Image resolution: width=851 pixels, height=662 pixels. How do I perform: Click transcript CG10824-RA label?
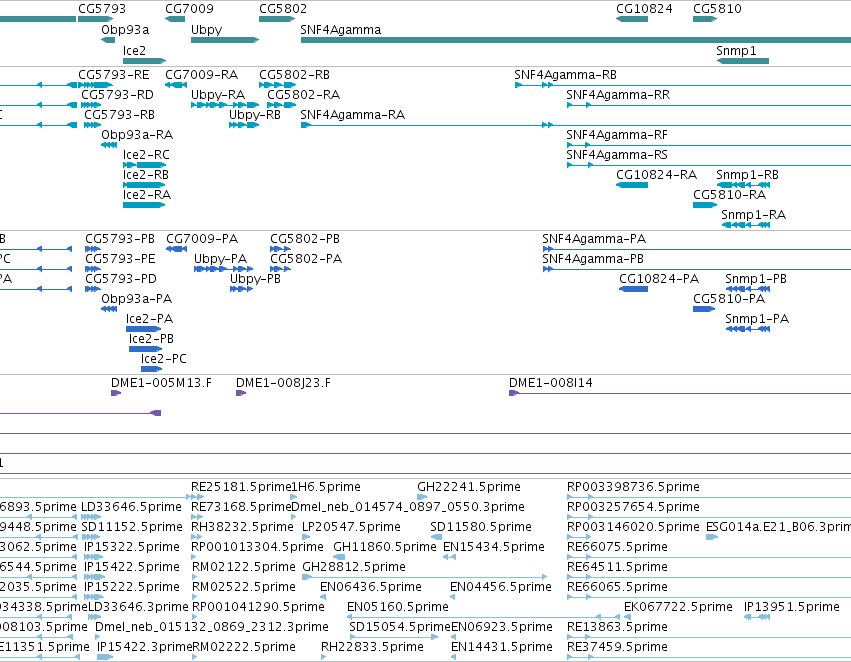(657, 175)
